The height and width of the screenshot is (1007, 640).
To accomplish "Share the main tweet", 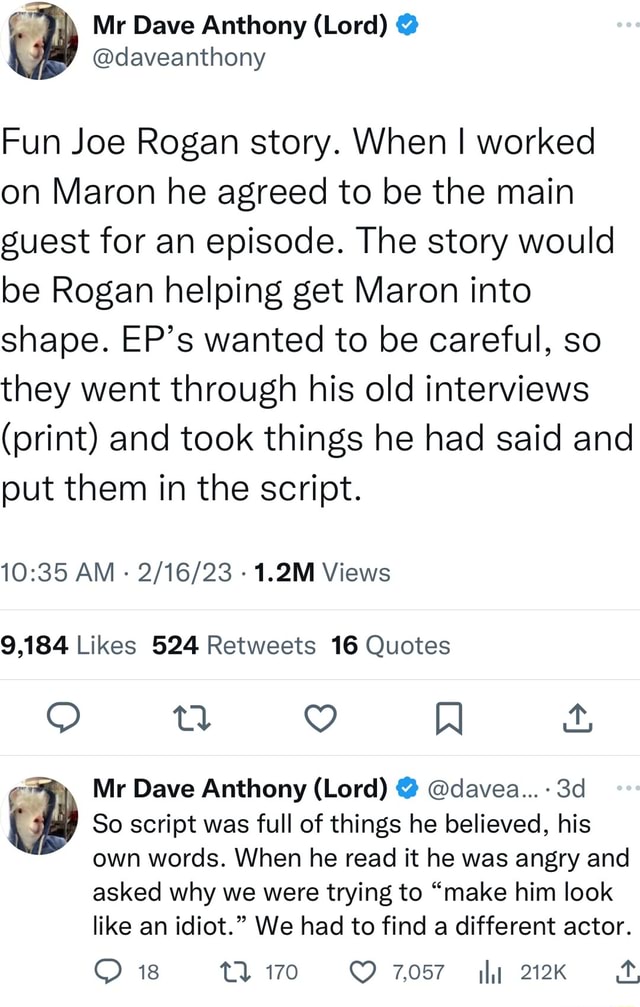I will coord(577,718).
